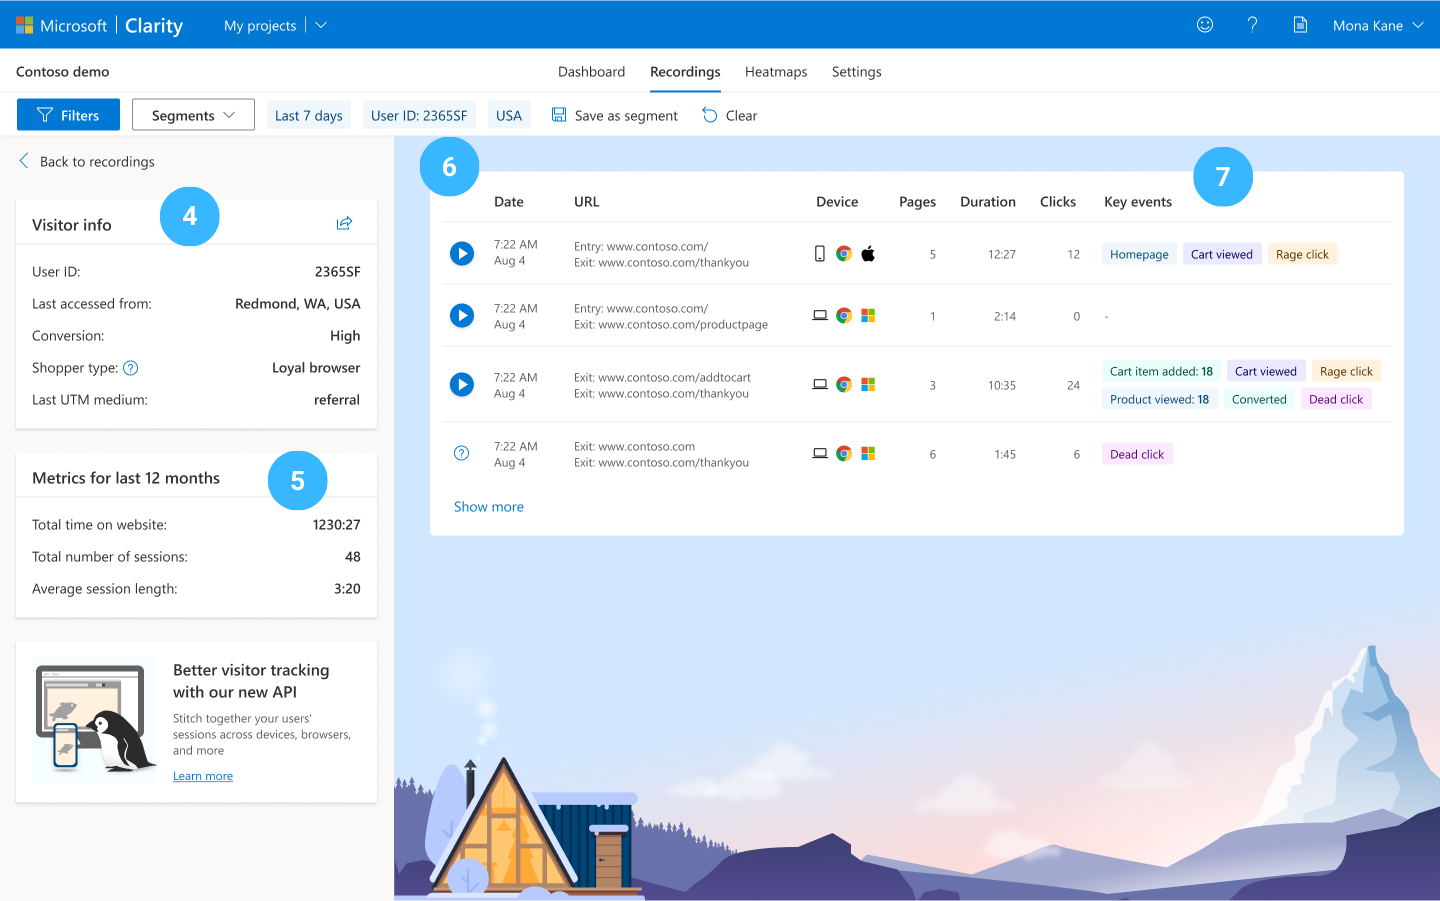Click the smiley feedback icon
Viewport: 1440px width, 901px height.
pyautogui.click(x=1205, y=25)
